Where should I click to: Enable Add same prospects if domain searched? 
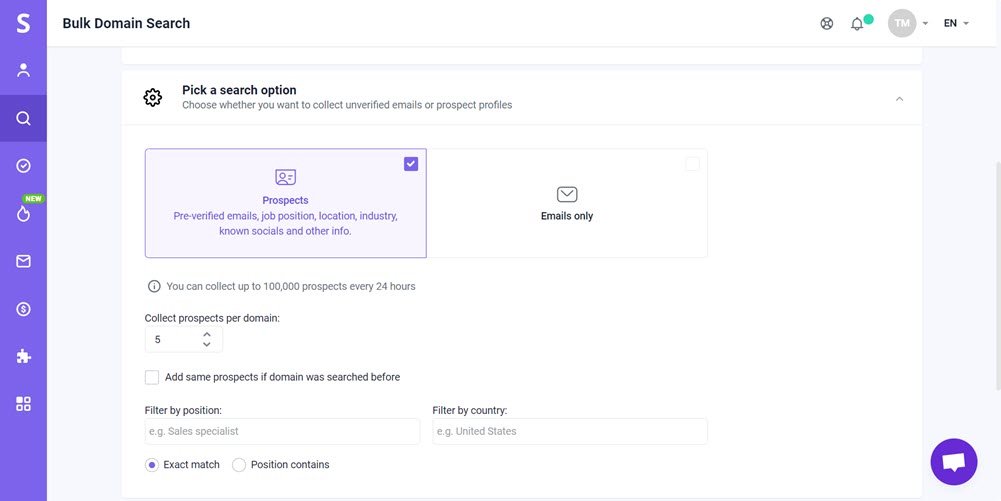point(152,377)
